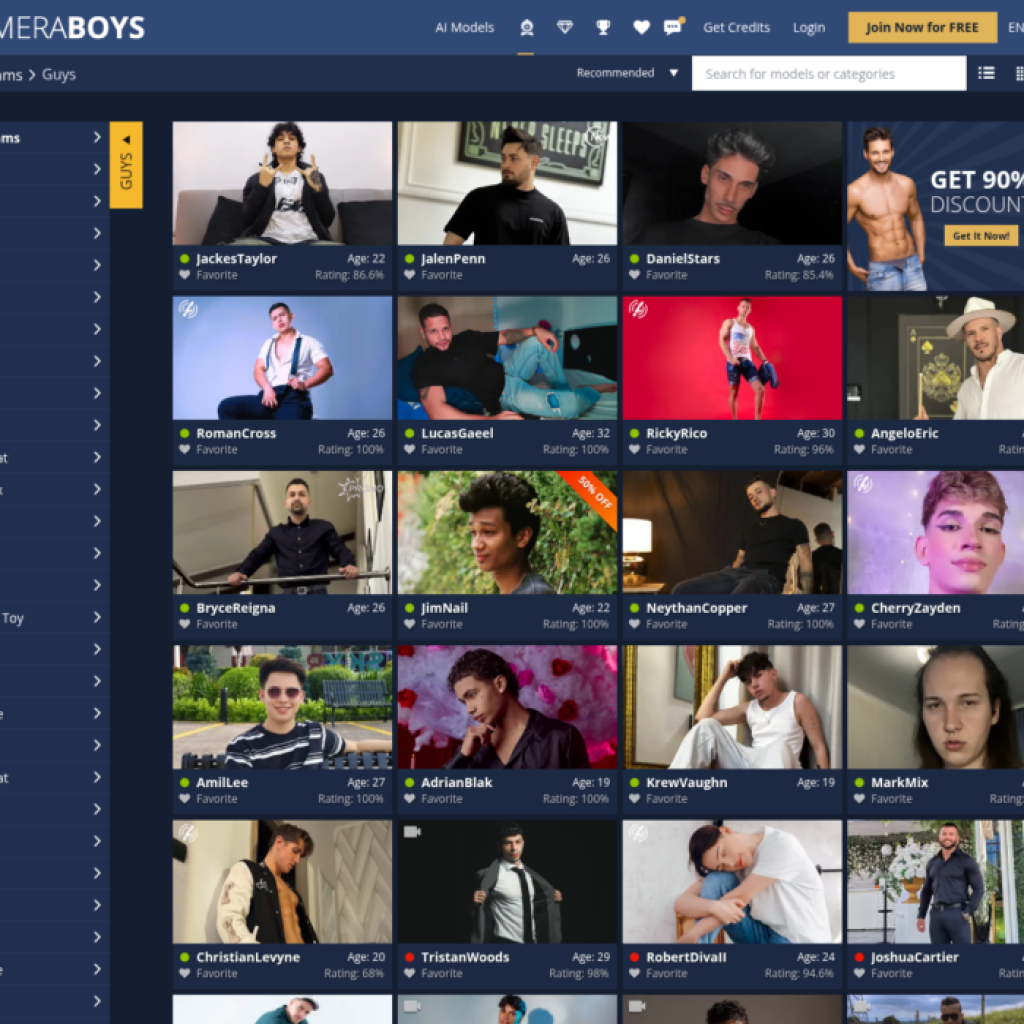Viewport: 1024px width, 1024px height.
Task: Switch to list view layout icon
Action: click(986, 73)
